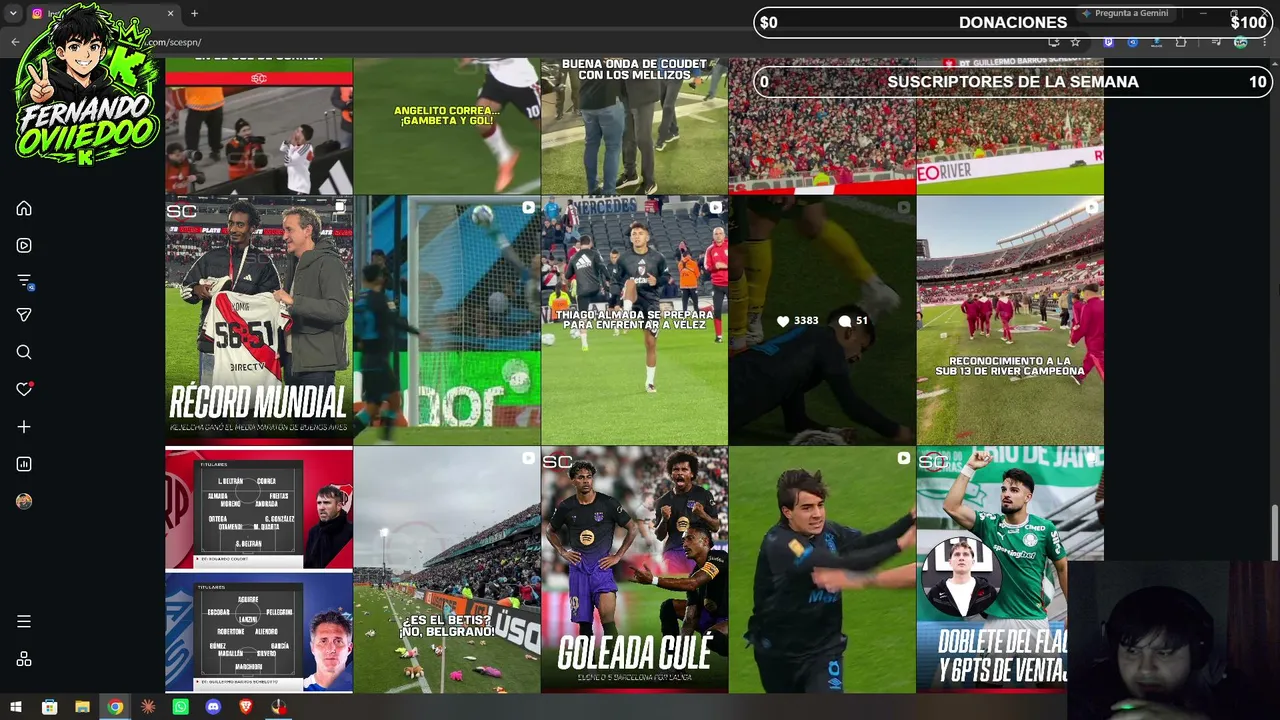The height and width of the screenshot is (720, 1280).
Task: Select the Instagram tab in Chrome
Action: (x=103, y=13)
